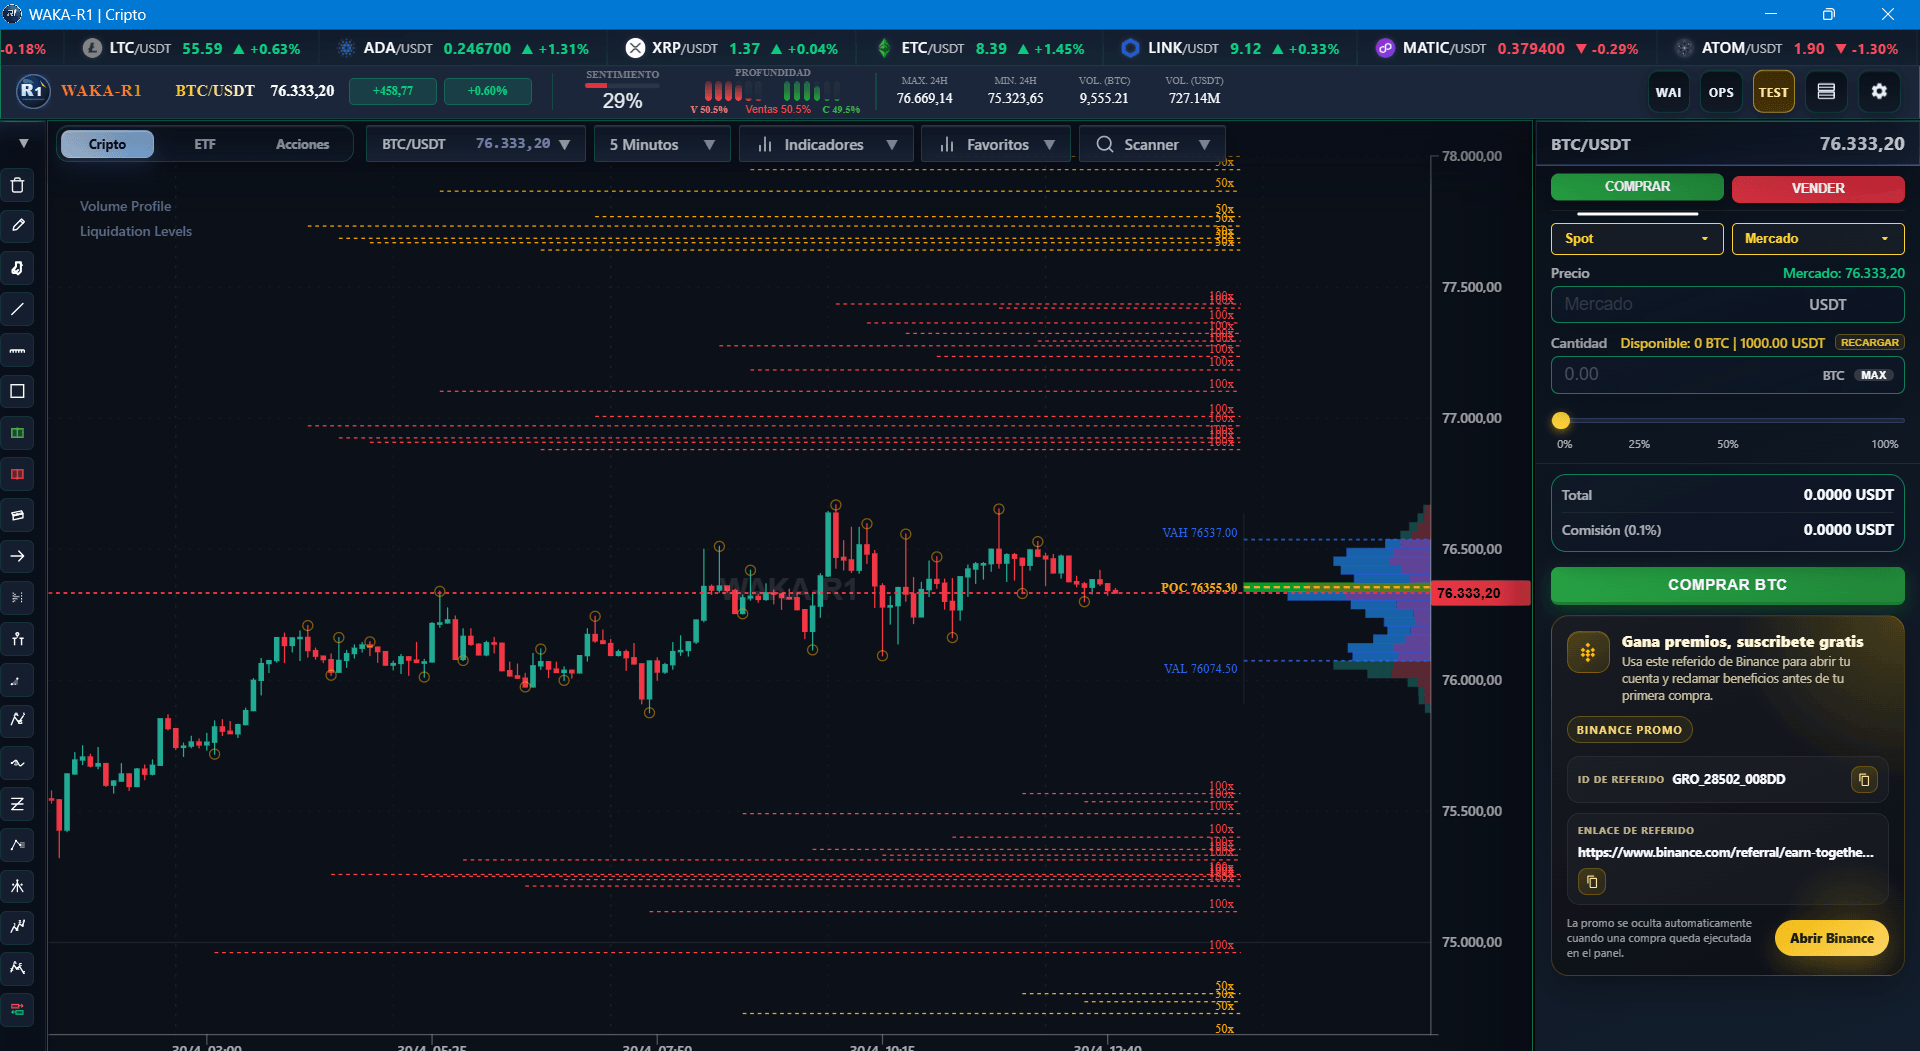Copy the Binance referral link
This screenshot has width=1920, height=1051.
point(1592,882)
